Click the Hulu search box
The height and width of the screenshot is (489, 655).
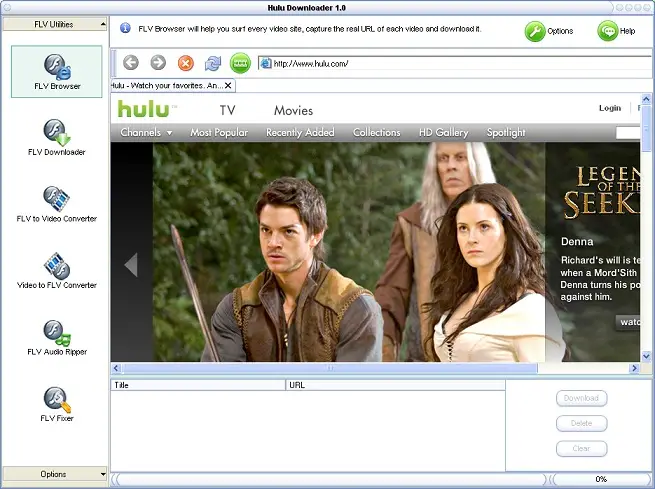[628, 133]
